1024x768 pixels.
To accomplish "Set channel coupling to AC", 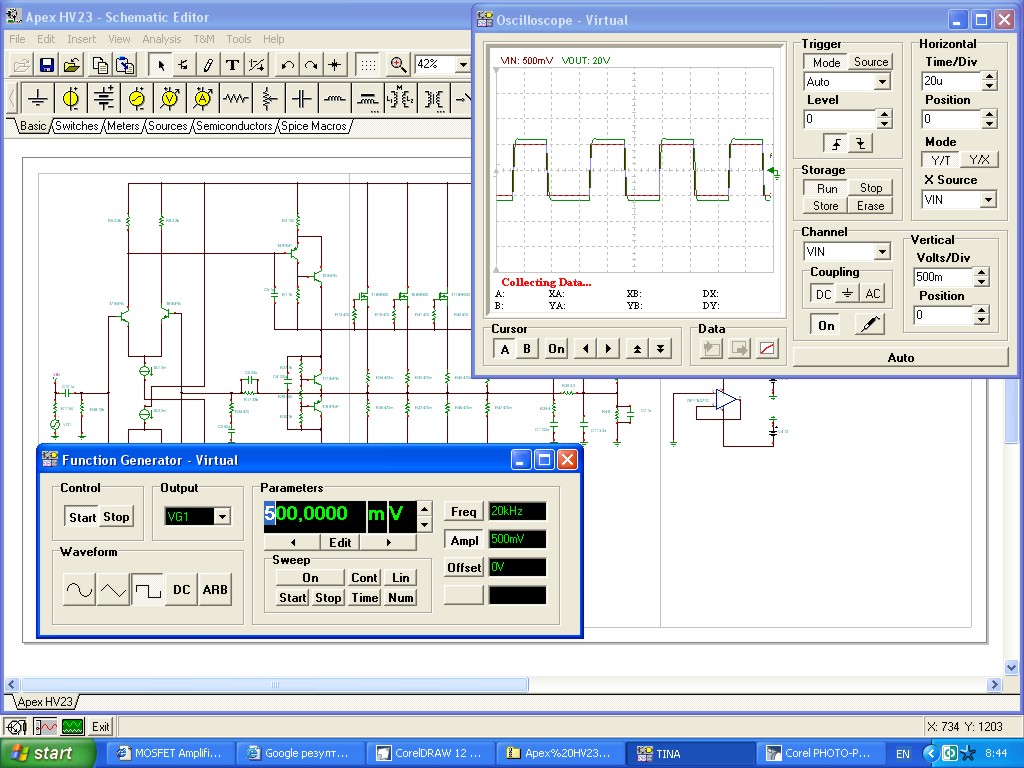I will tap(872, 294).
